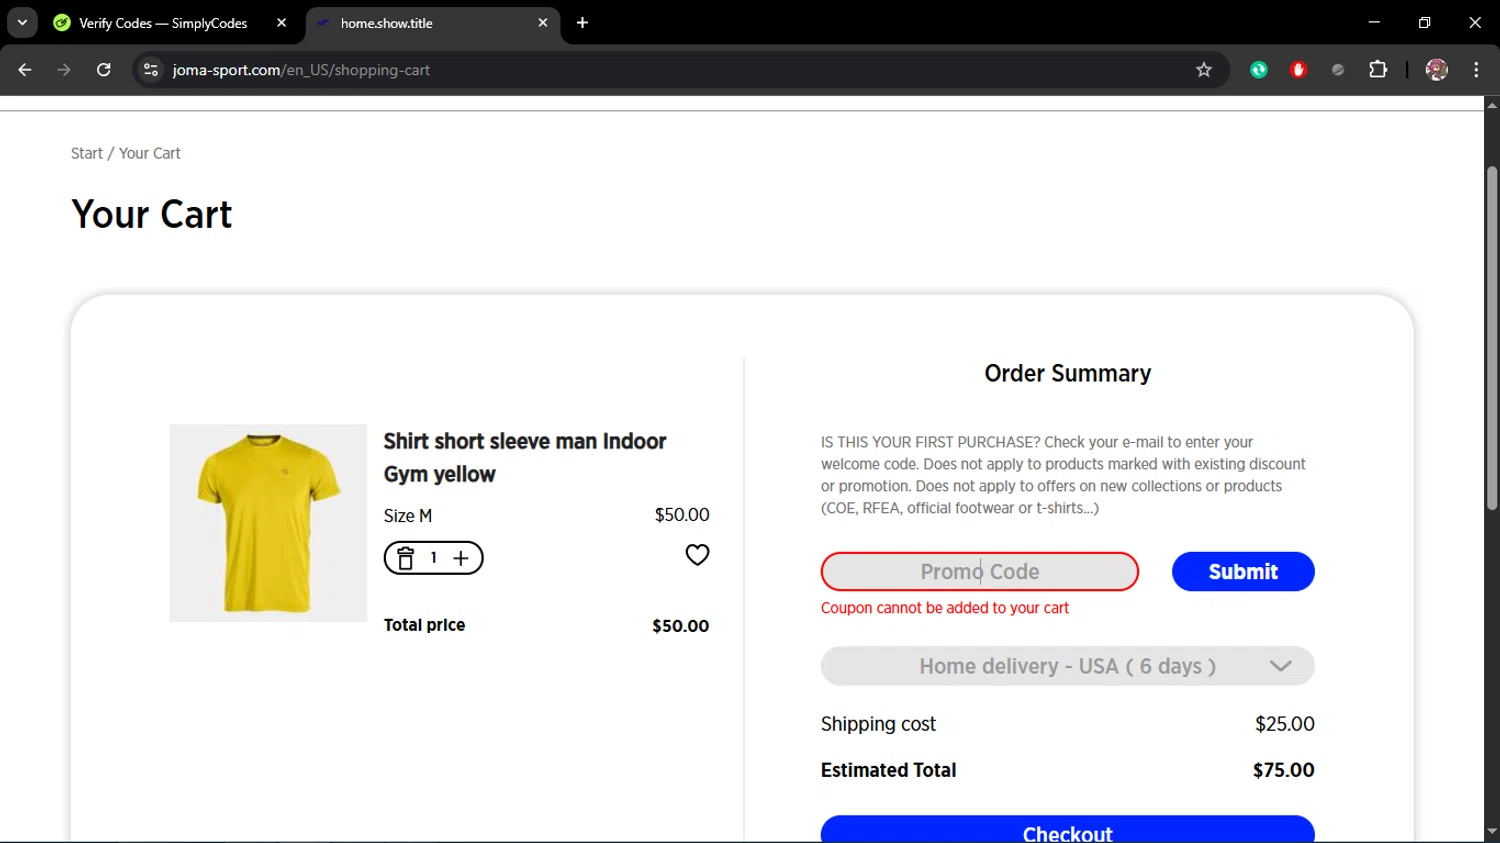
Task: Reload the shopping cart page
Action: (104, 70)
